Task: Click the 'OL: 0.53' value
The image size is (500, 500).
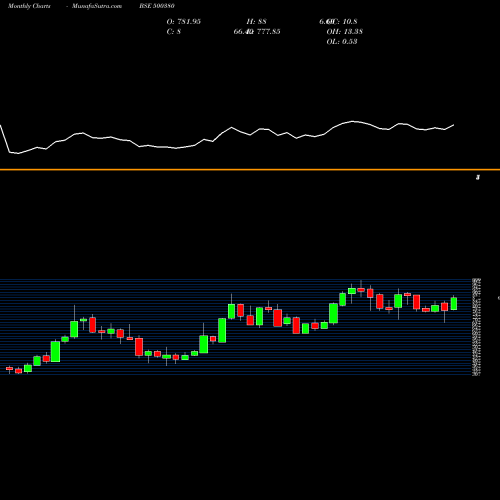Action: tap(342, 42)
